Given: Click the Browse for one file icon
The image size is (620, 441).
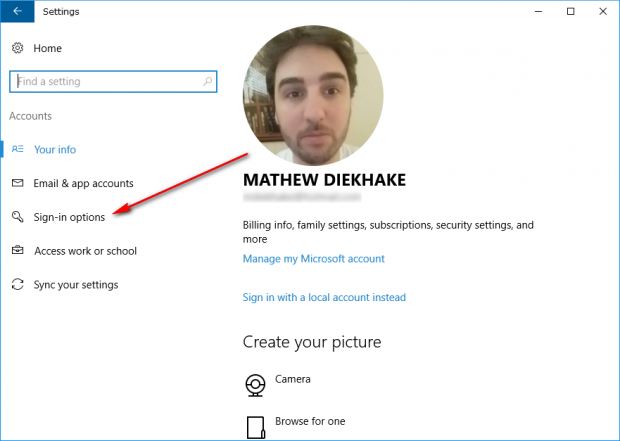Looking at the screenshot, I should (255, 427).
